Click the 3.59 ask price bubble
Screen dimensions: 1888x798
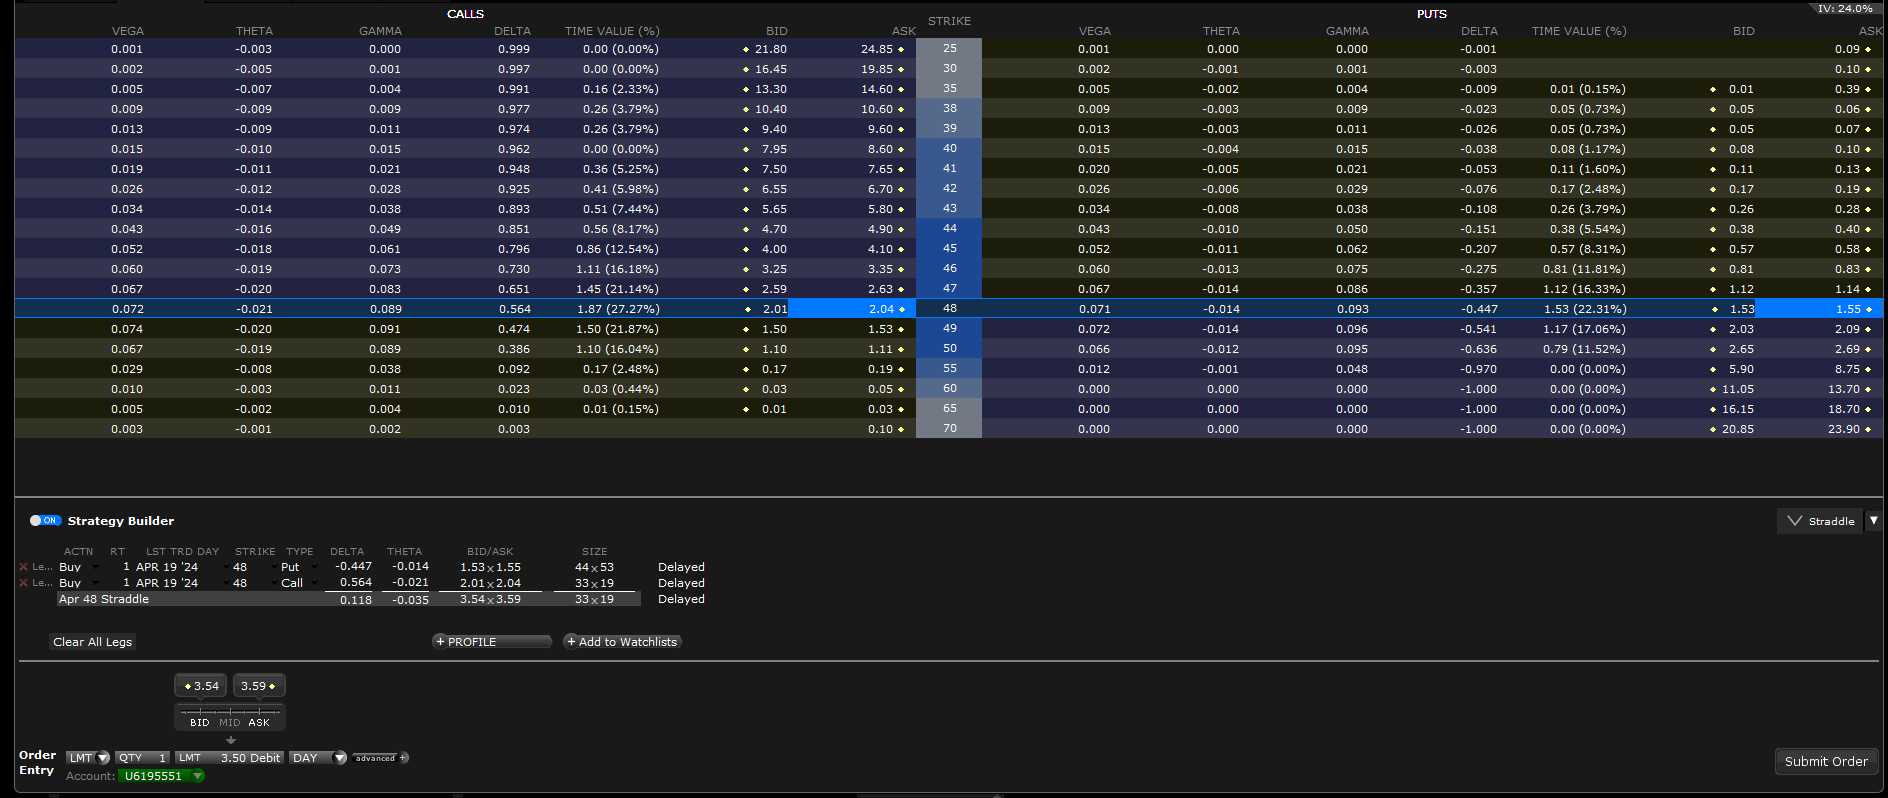(259, 686)
